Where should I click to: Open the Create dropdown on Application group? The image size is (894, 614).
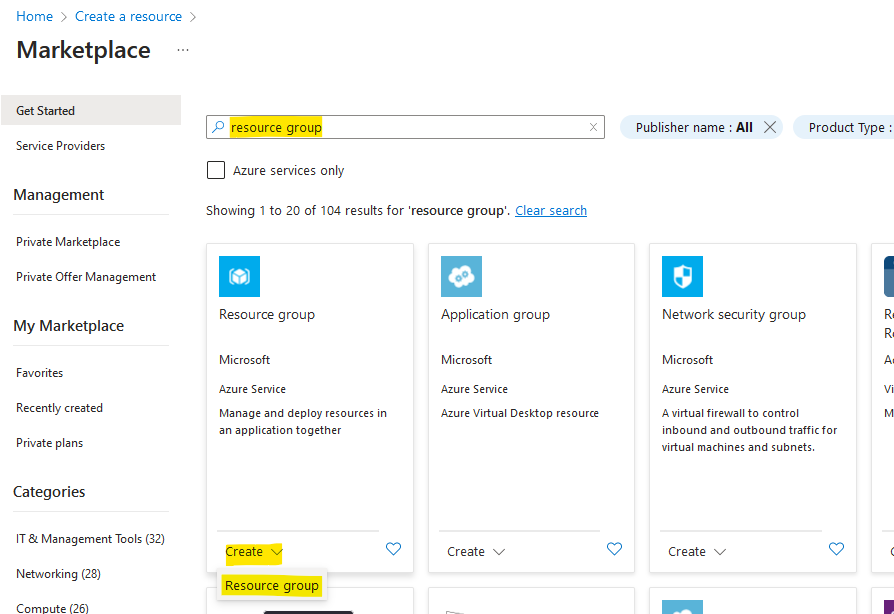tap(476, 551)
